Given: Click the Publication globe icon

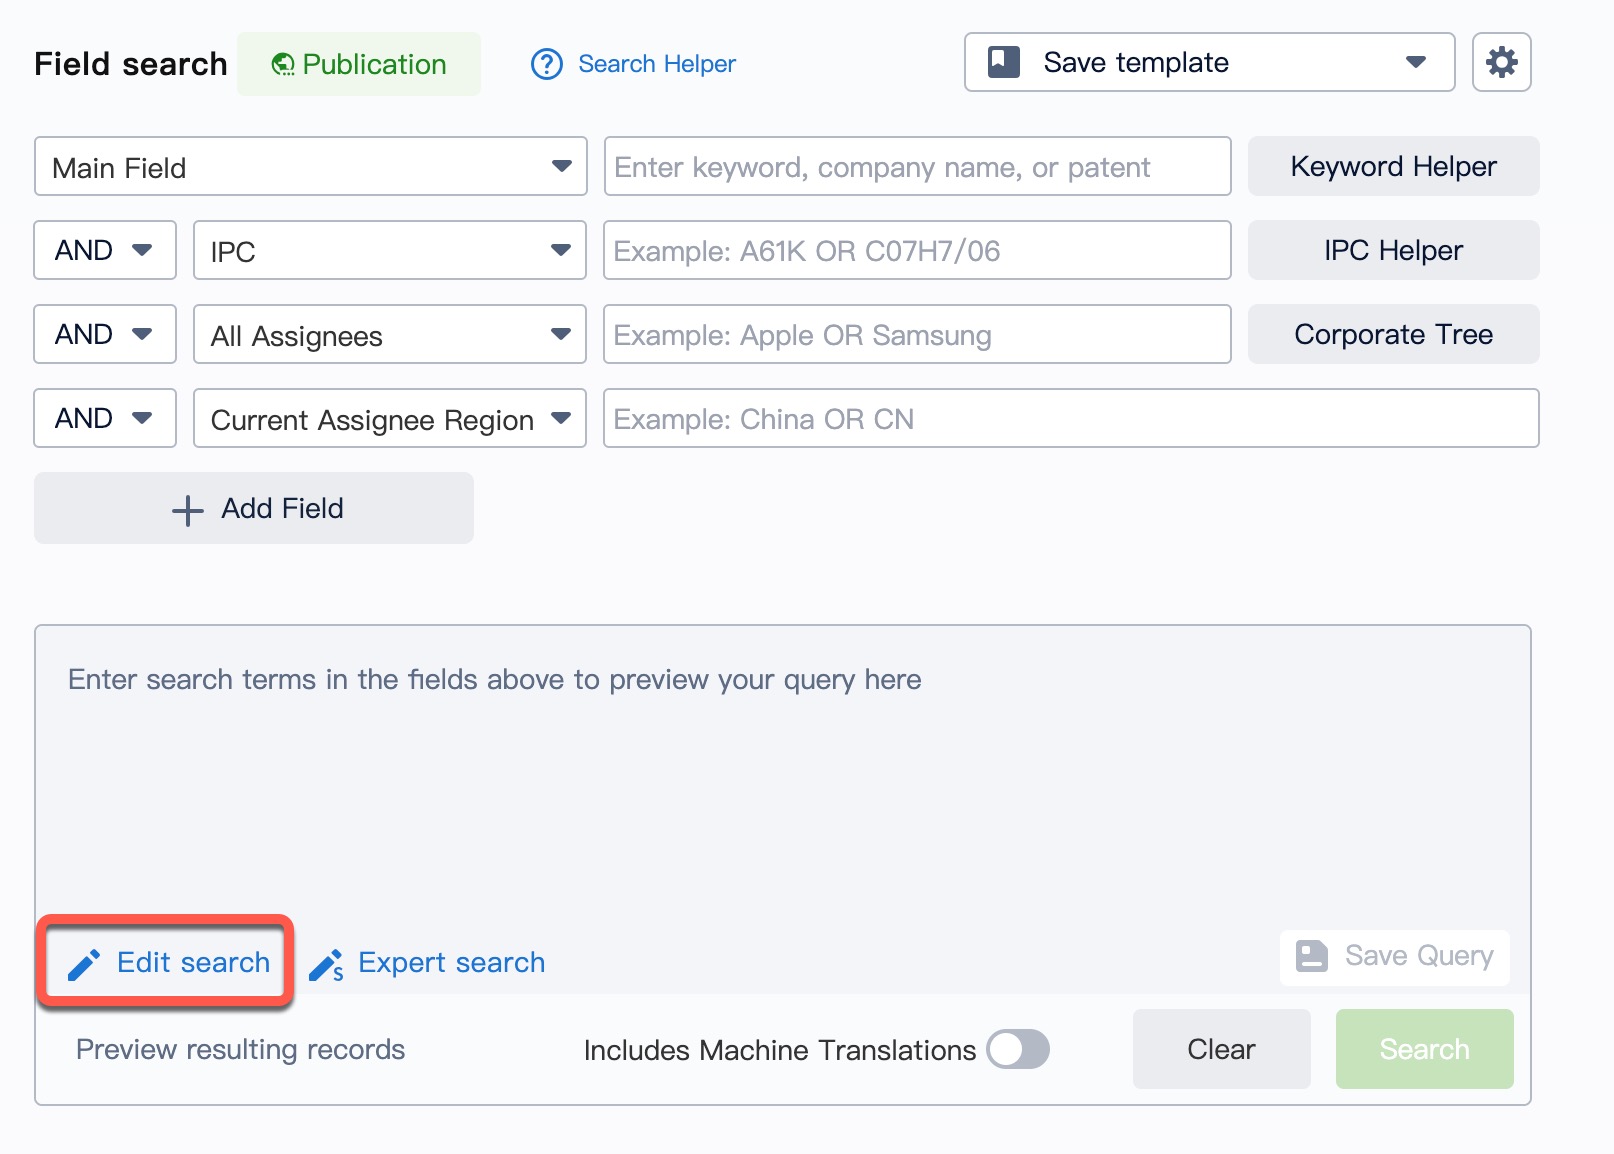Looking at the screenshot, I should tap(283, 65).
